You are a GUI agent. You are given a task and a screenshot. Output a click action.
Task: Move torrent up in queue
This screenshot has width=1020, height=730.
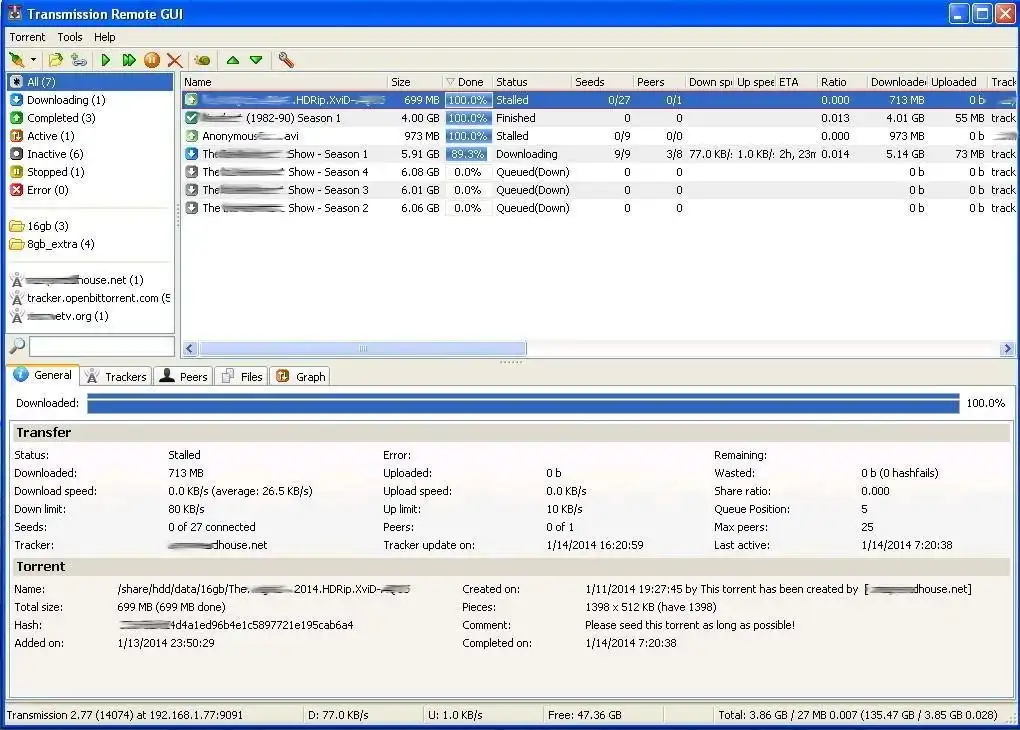tap(233, 60)
